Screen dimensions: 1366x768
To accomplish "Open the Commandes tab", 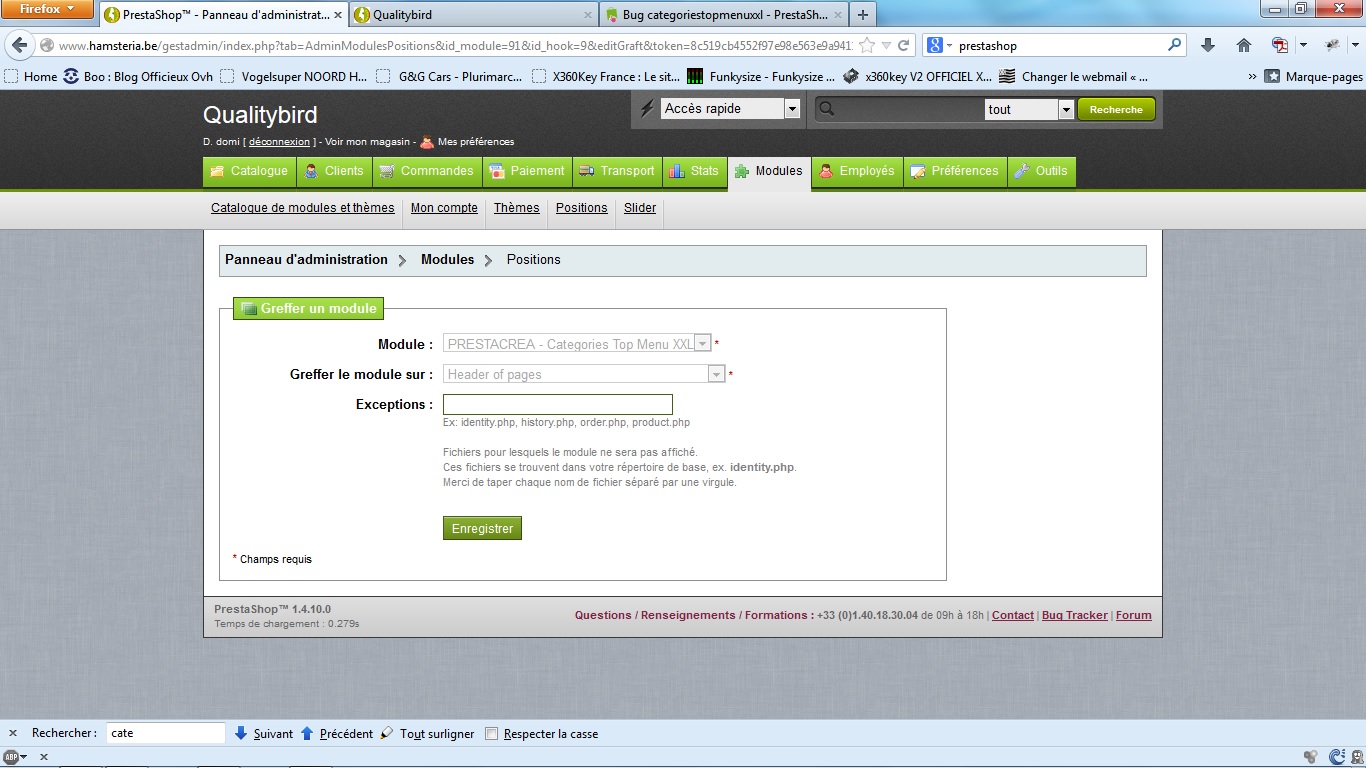I will pyautogui.click(x=427, y=171).
